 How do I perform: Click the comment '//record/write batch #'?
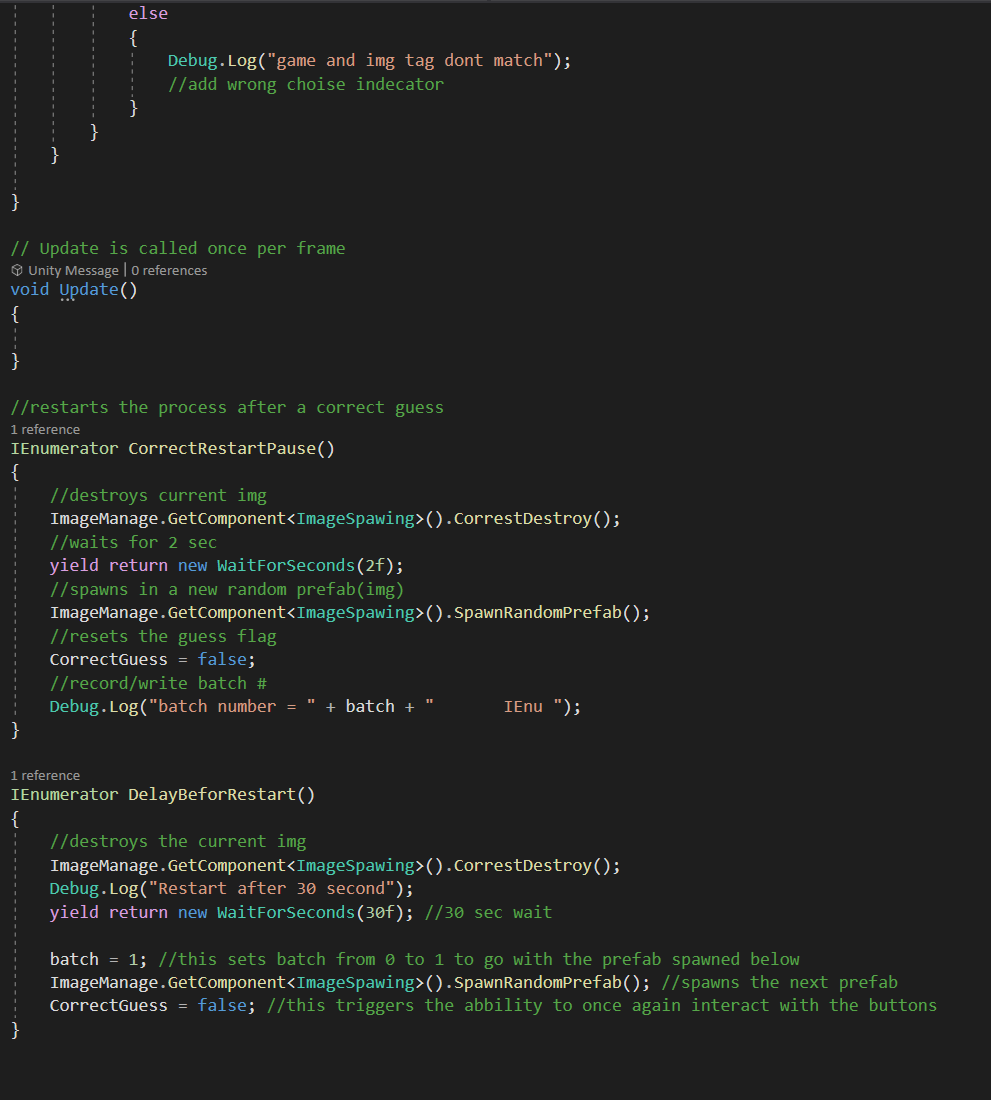click(x=159, y=683)
